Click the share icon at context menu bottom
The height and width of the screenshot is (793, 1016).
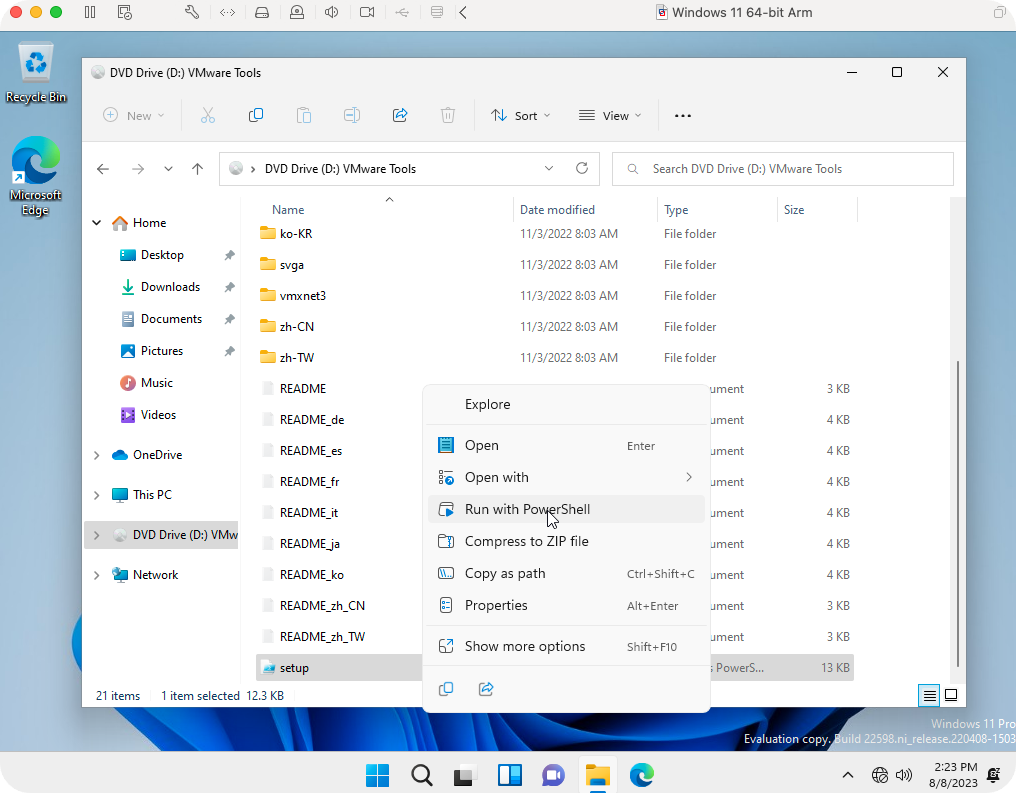486,689
